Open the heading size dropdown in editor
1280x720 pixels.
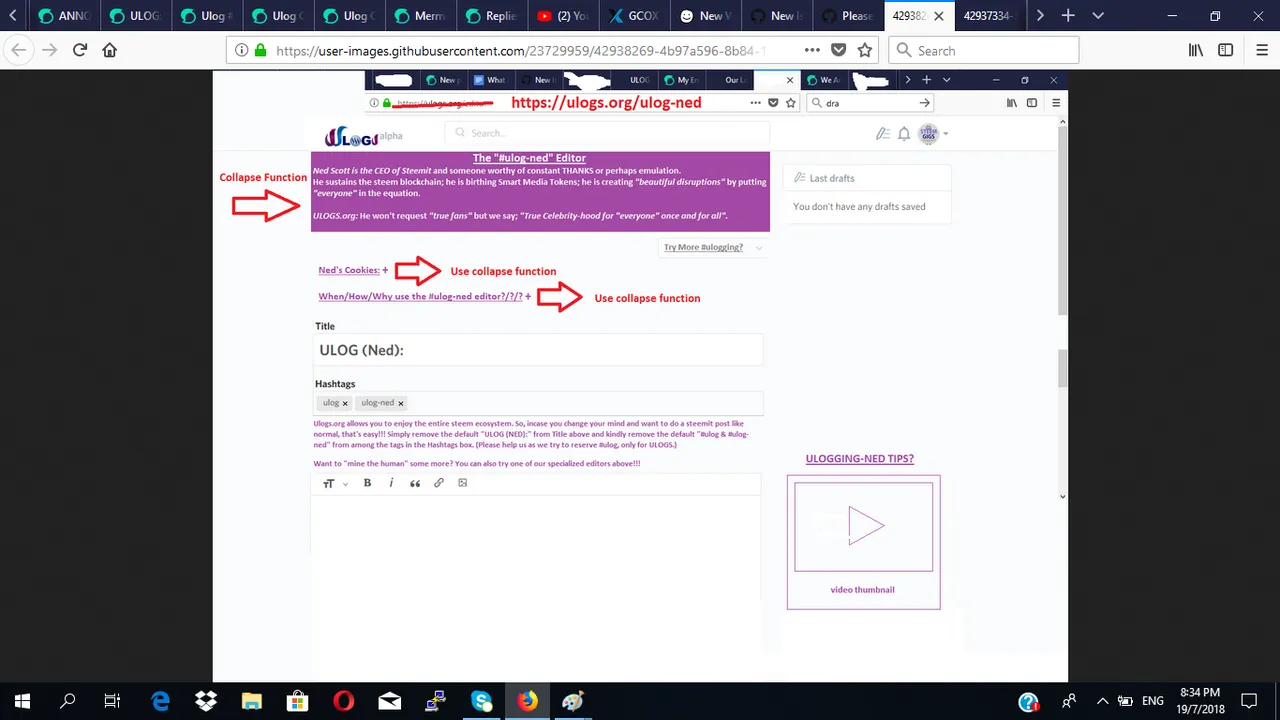click(x=335, y=484)
